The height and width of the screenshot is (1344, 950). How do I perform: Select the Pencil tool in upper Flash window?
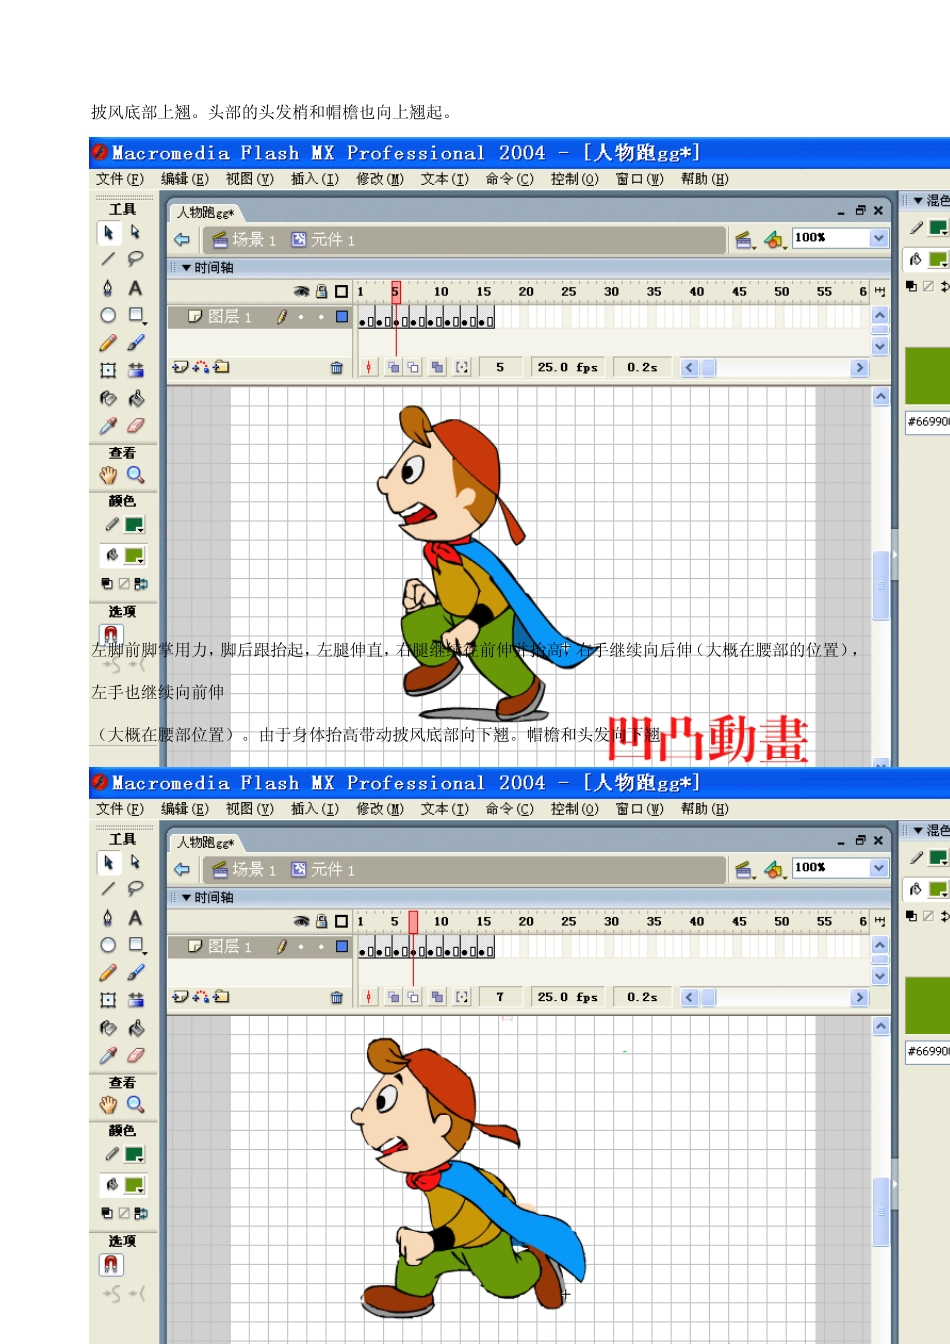tap(108, 343)
